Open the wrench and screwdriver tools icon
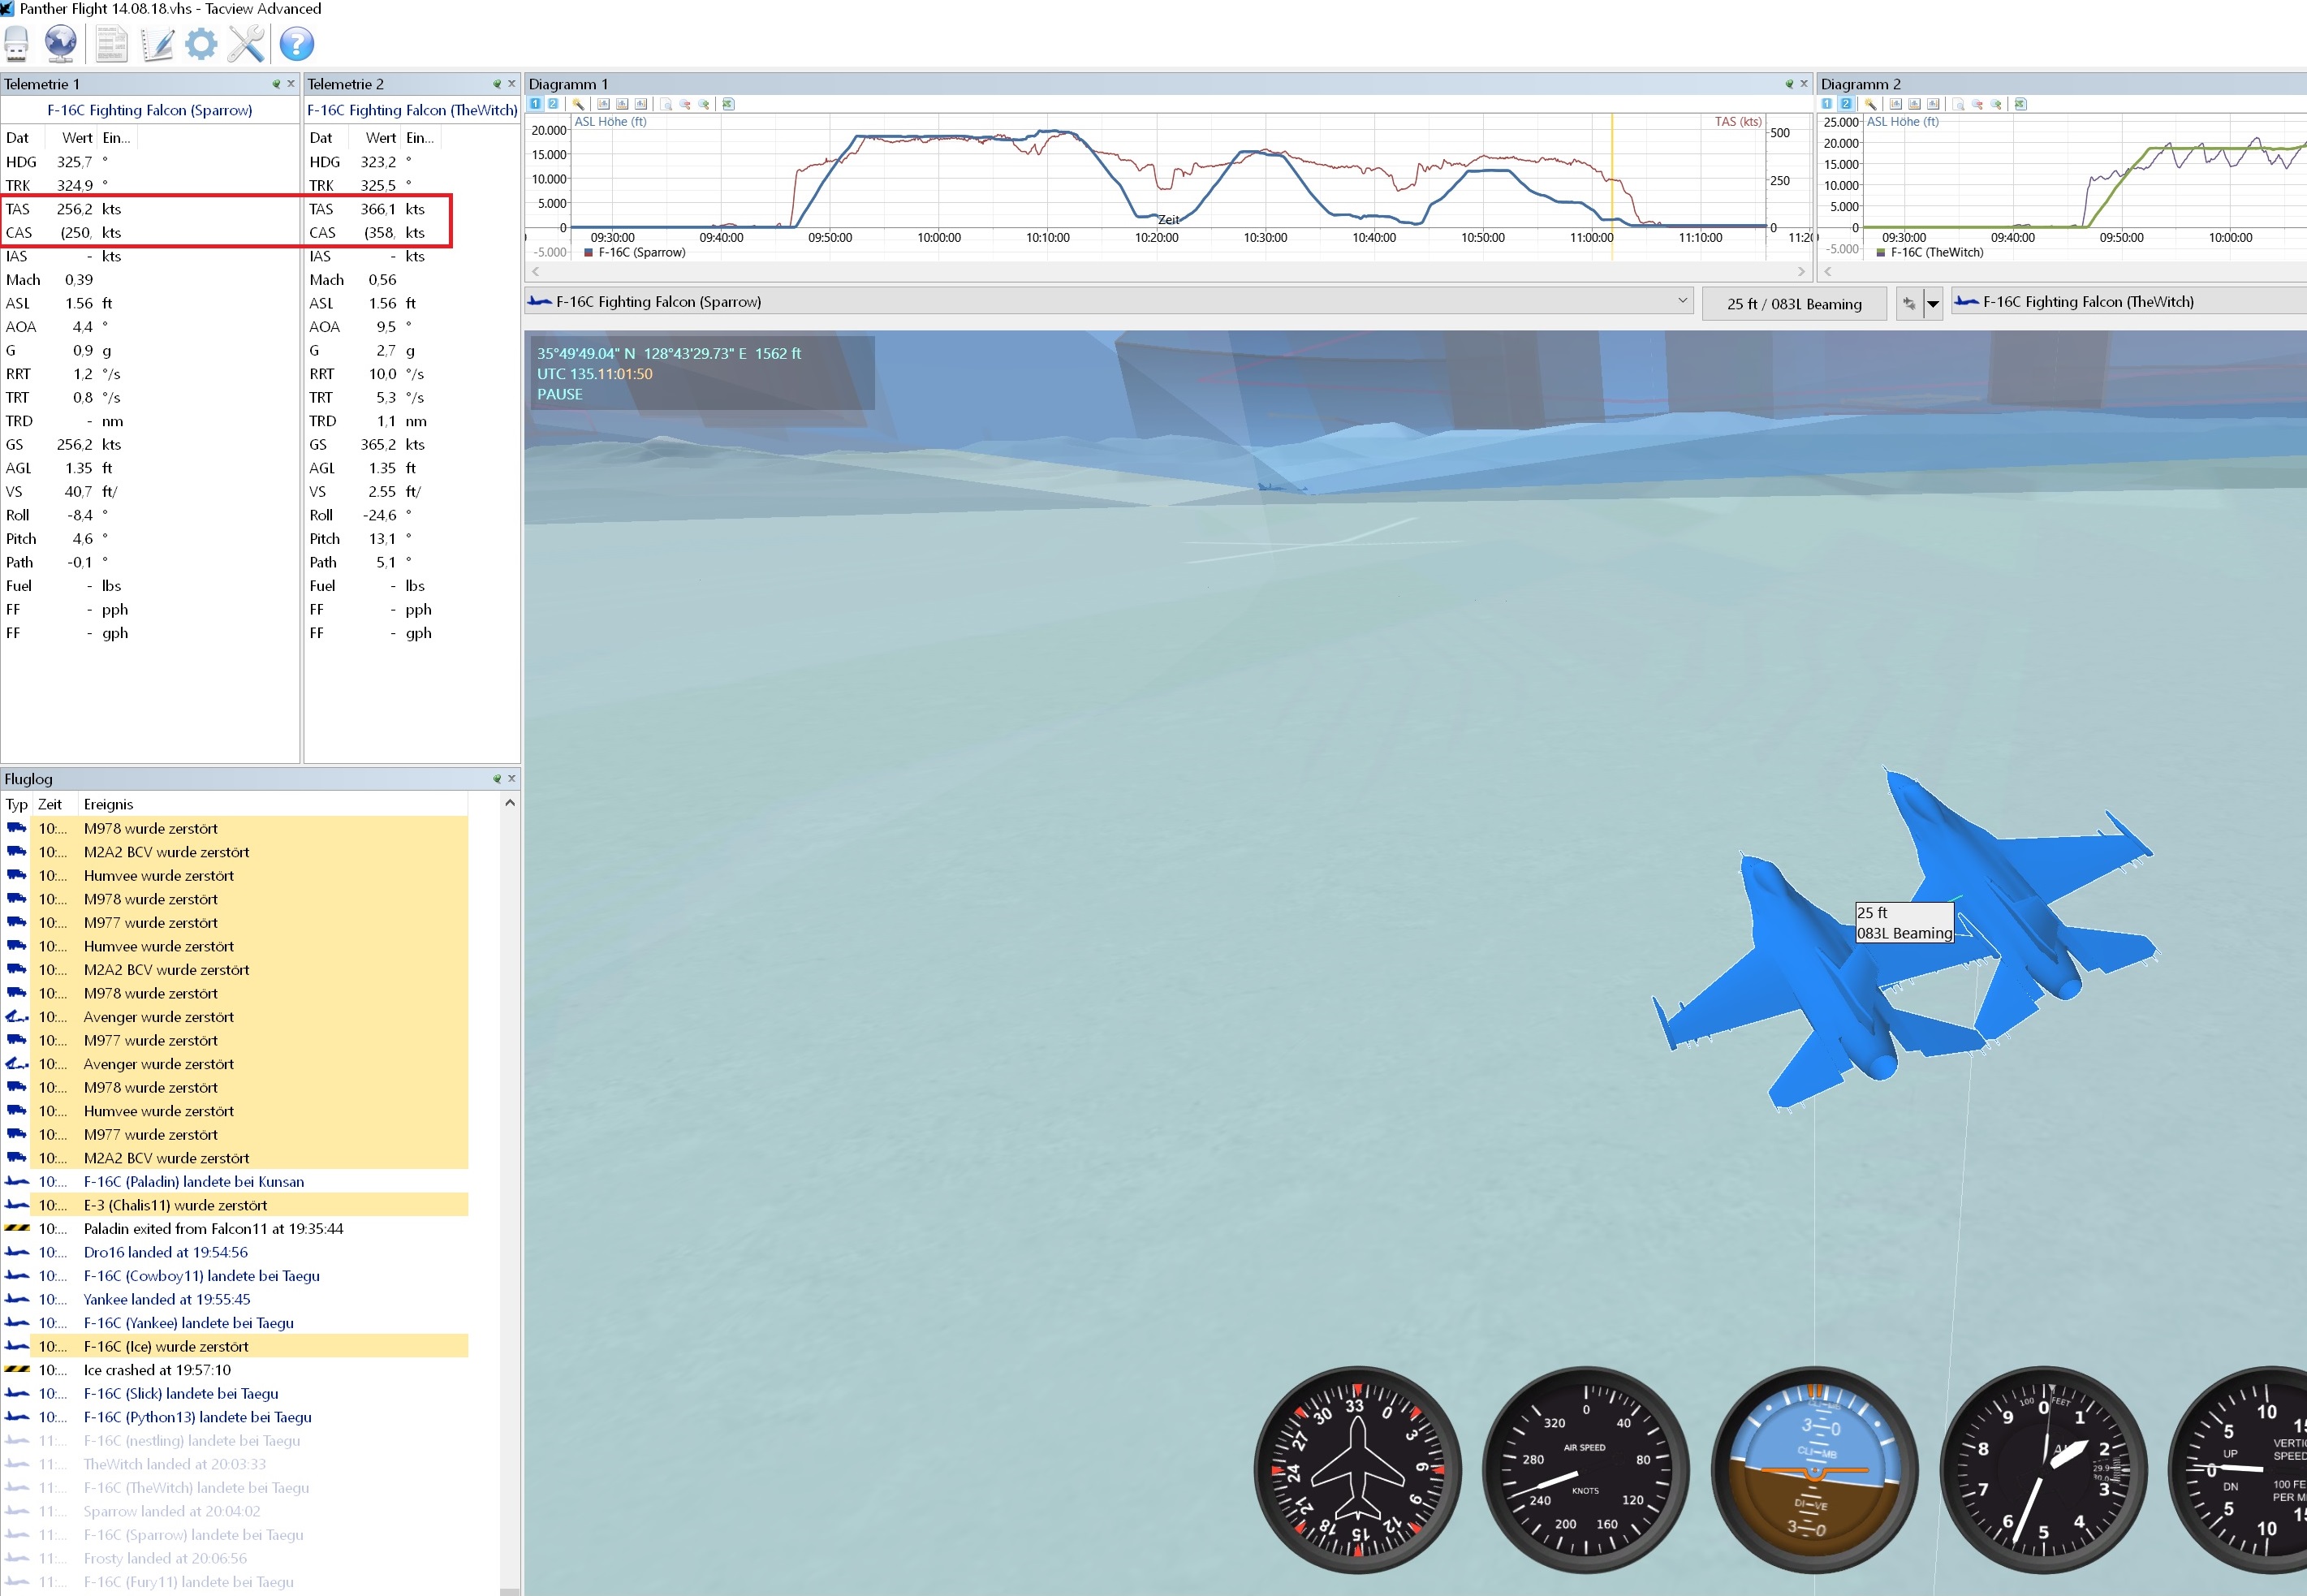The width and height of the screenshot is (2307, 1596). (x=247, y=43)
